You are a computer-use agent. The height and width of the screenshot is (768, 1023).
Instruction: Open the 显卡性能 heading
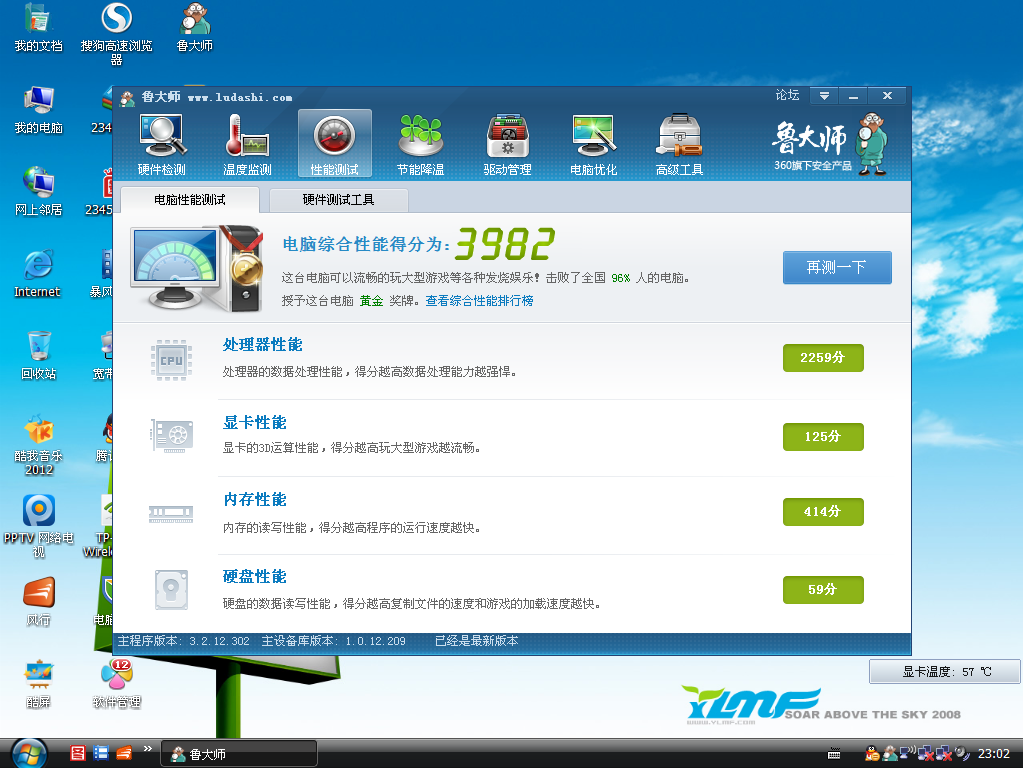tap(255, 422)
